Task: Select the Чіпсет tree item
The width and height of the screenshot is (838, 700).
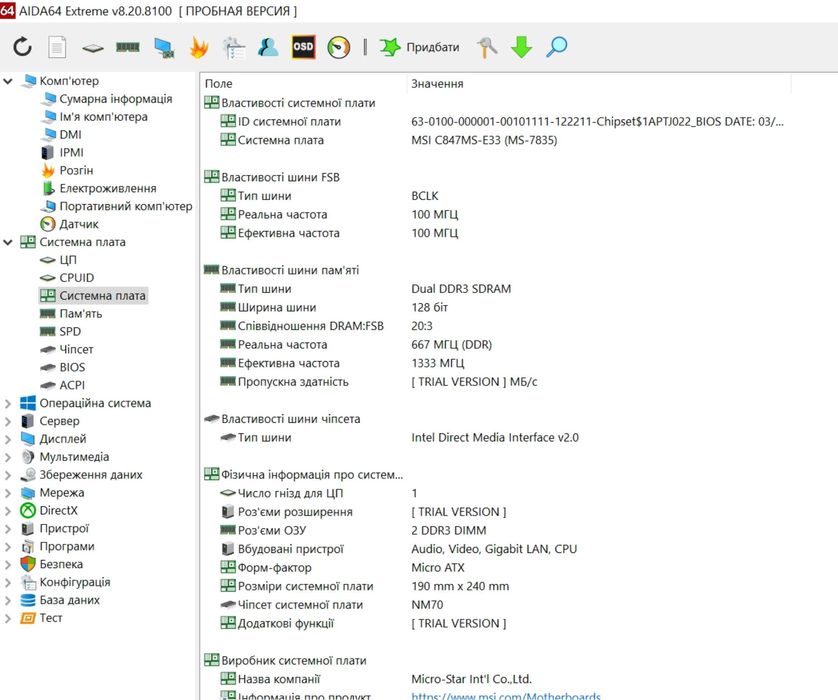Action: [76, 349]
